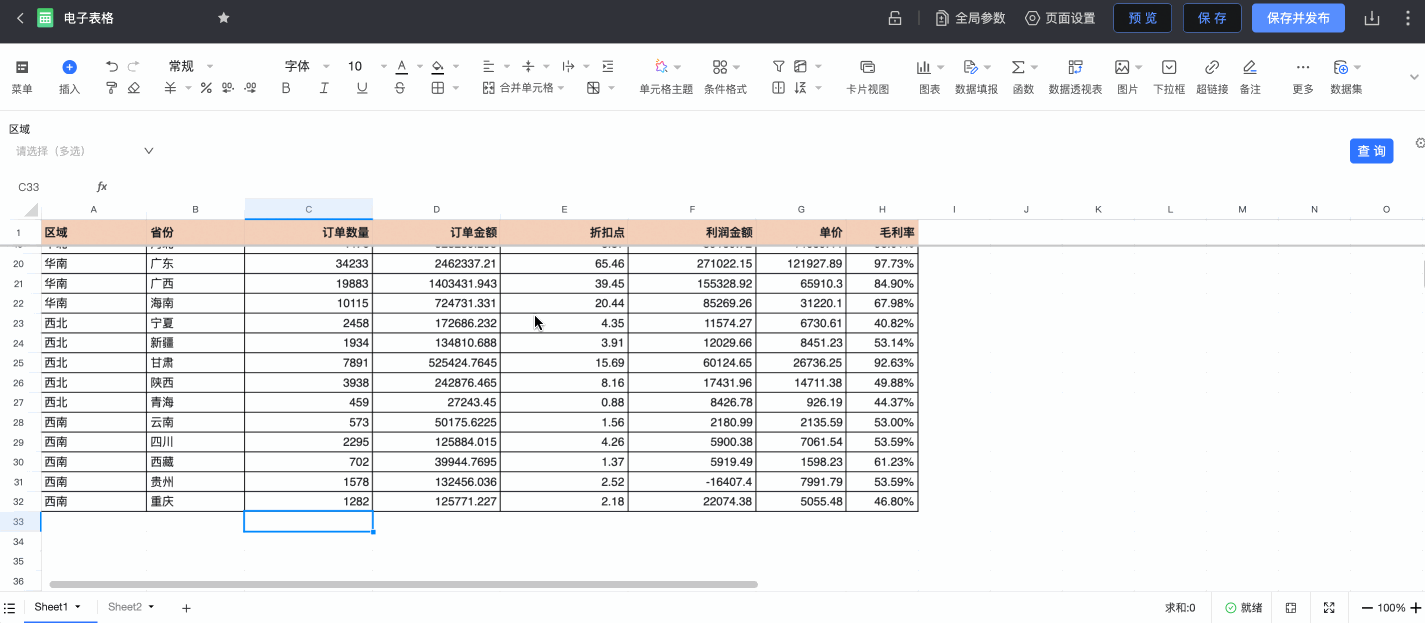1425x623 pixels.
Task: Click the filter funnel icon
Action: point(778,67)
